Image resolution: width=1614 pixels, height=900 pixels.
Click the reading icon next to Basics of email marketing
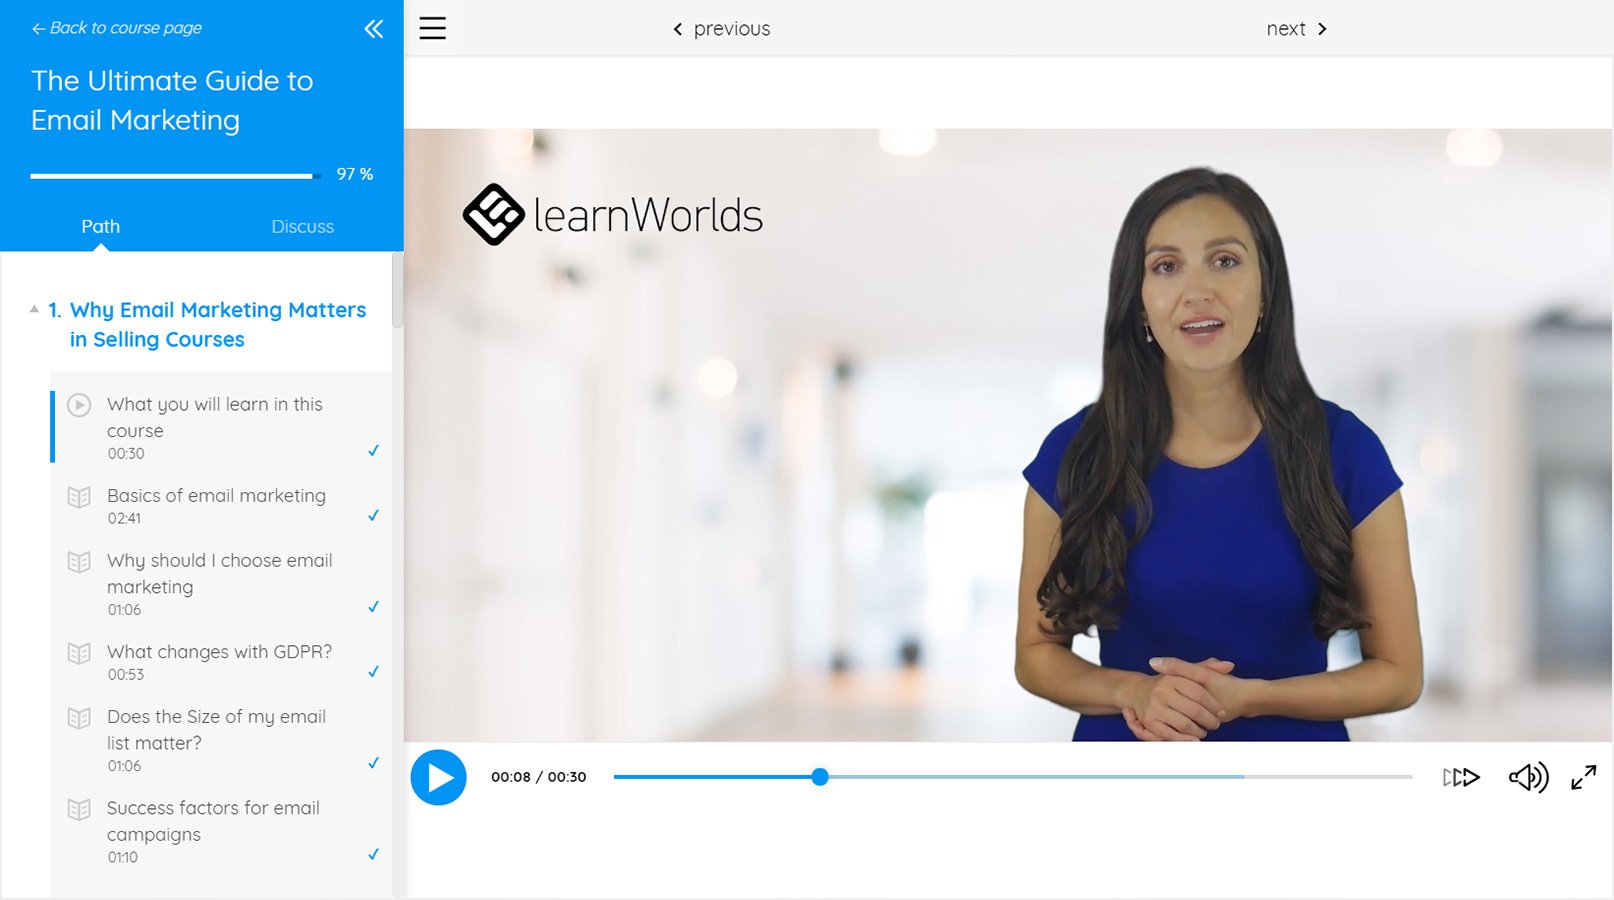79,497
